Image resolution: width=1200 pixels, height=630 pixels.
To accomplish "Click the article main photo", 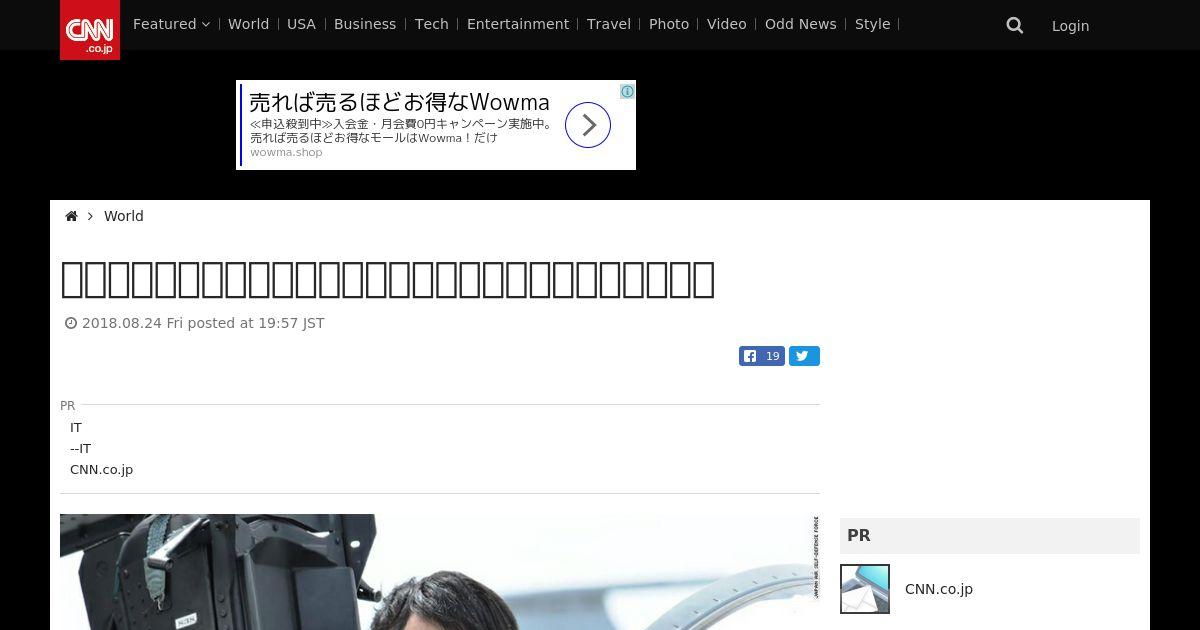I will [440, 572].
